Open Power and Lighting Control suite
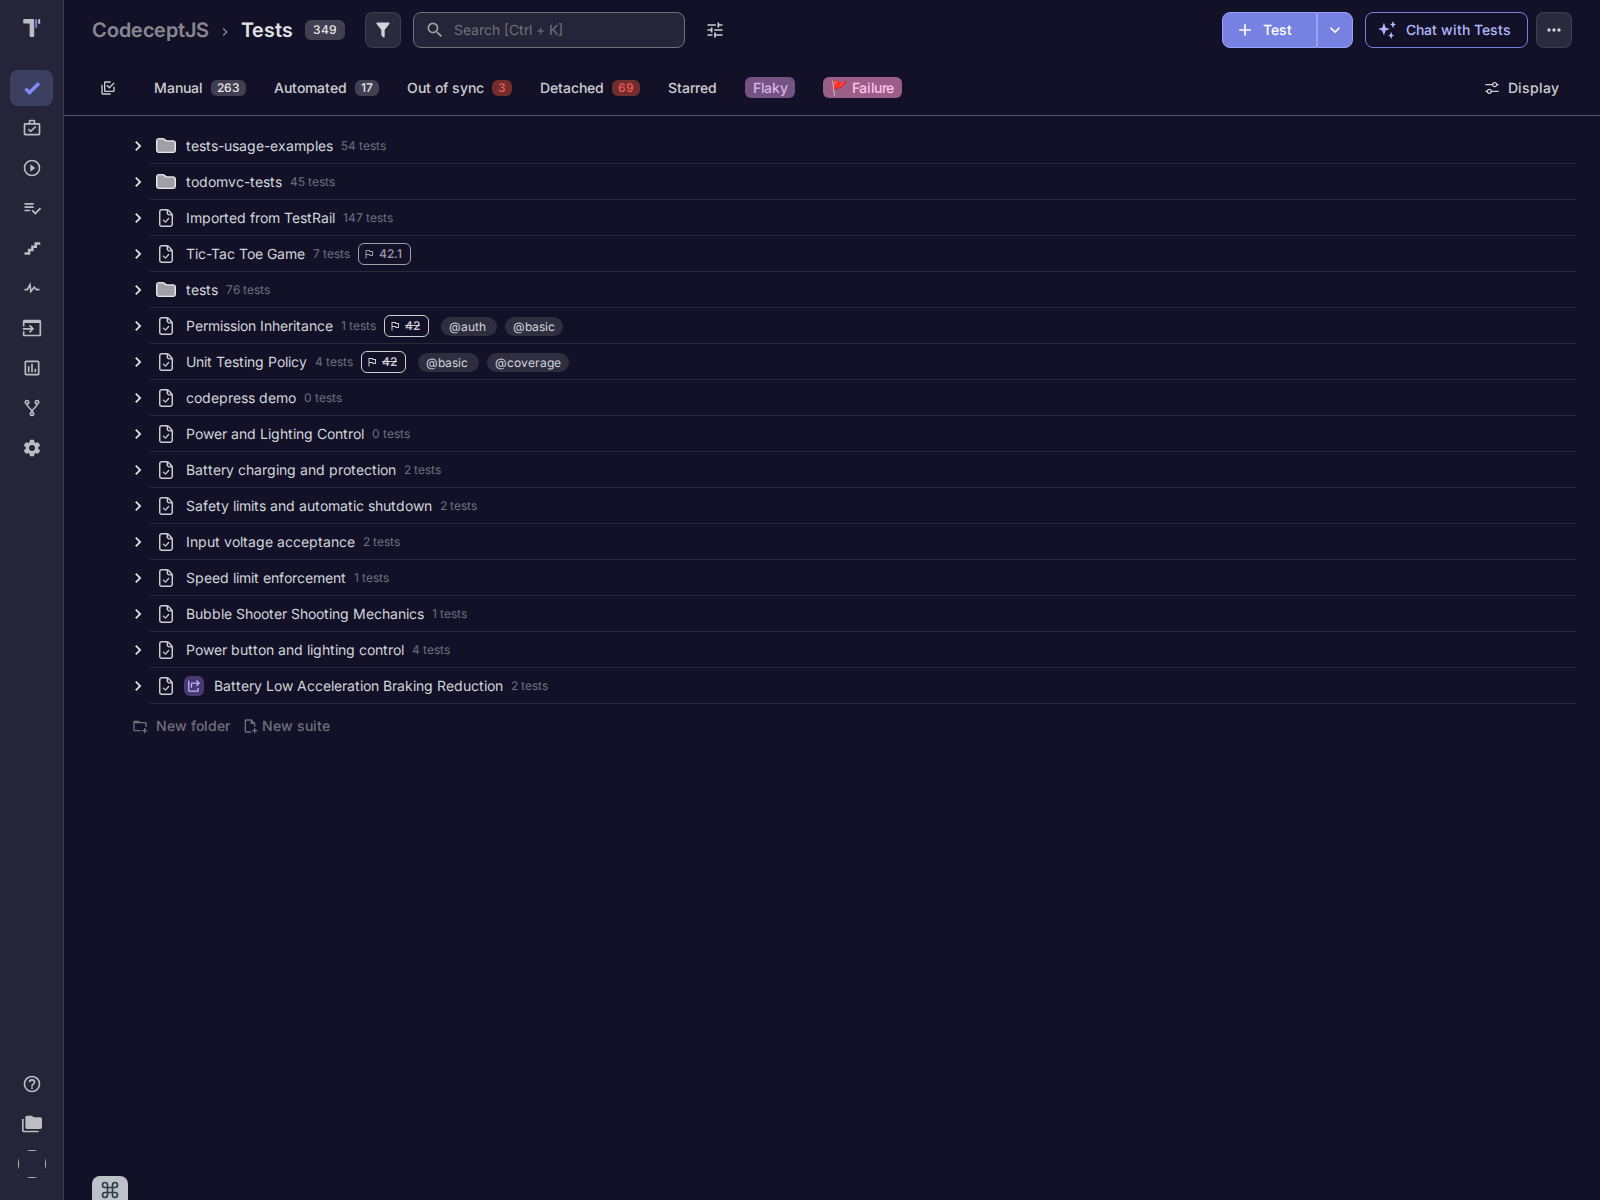Screen dimensions: 1600x1200 click(x=275, y=434)
